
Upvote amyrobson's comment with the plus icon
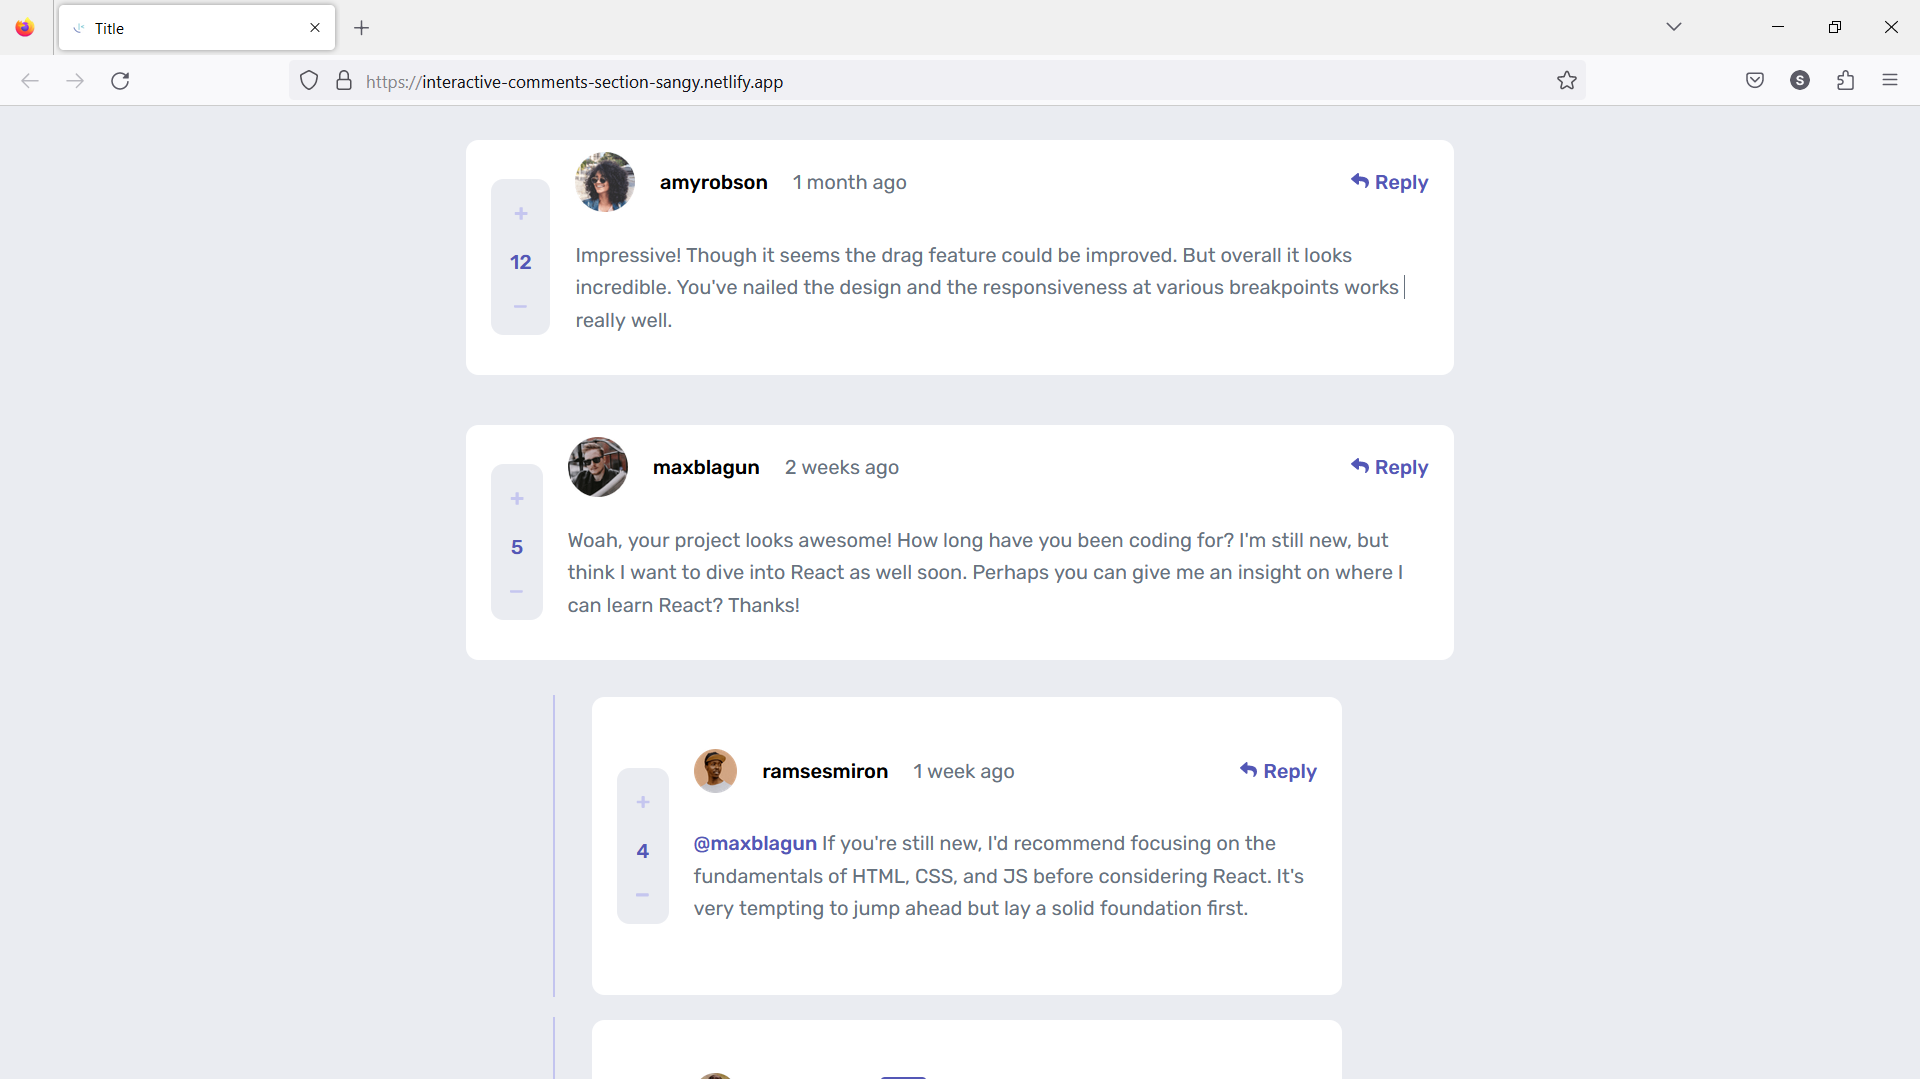[x=520, y=214]
